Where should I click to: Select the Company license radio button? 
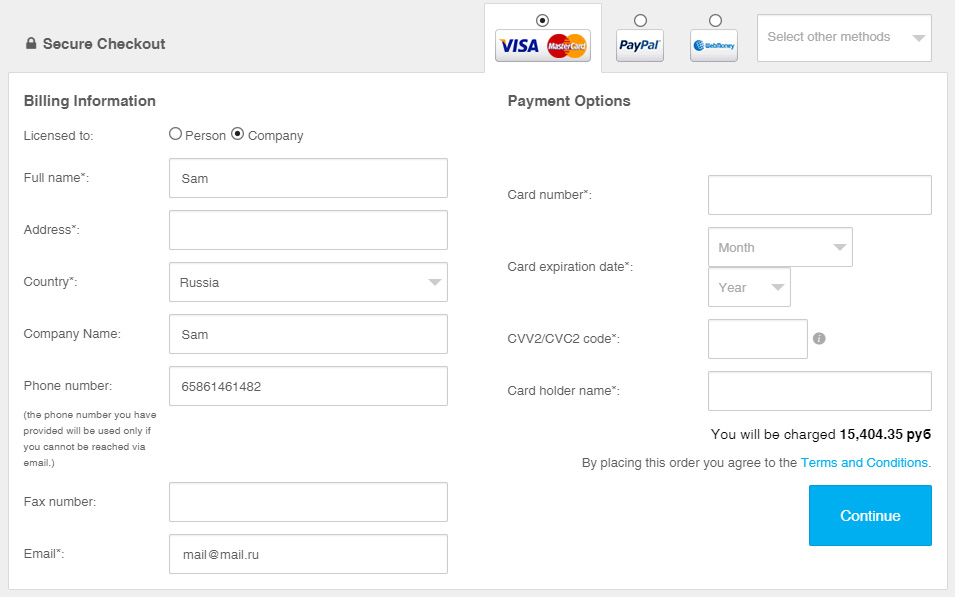coord(238,134)
